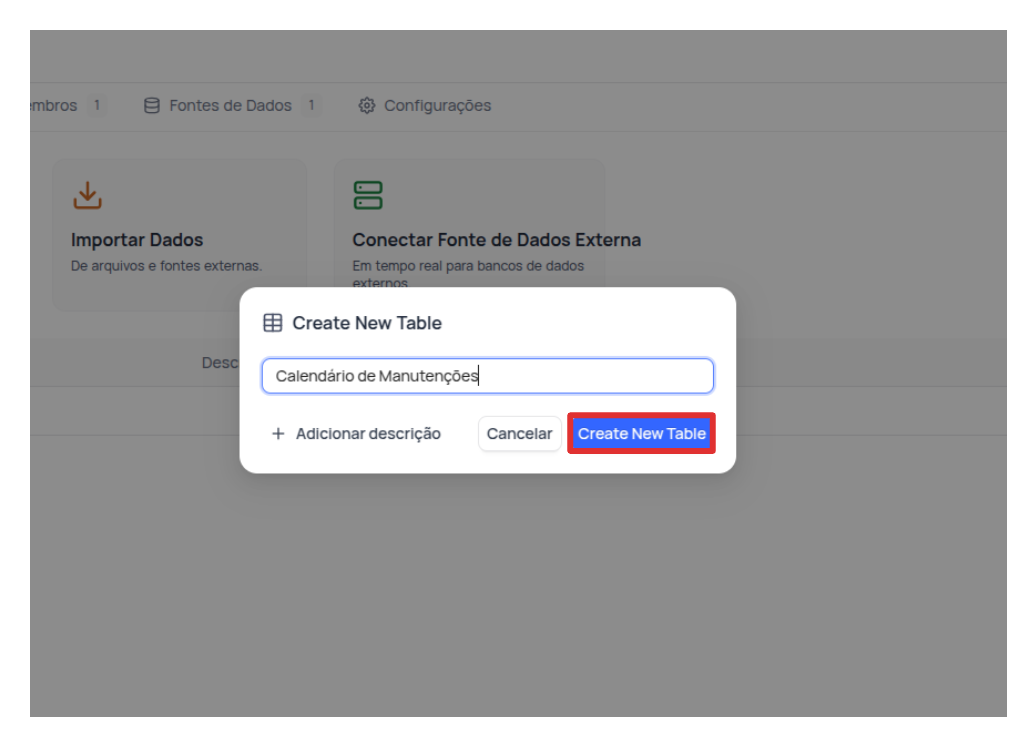
Task: Click the gear icon next to Configurações
Action: 367,105
